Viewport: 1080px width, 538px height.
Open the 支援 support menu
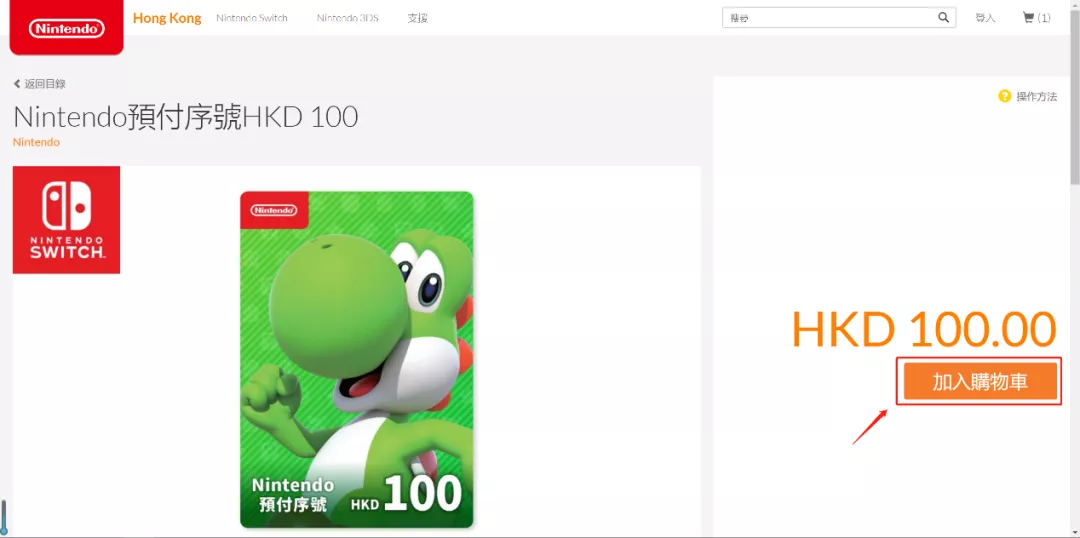click(x=417, y=18)
